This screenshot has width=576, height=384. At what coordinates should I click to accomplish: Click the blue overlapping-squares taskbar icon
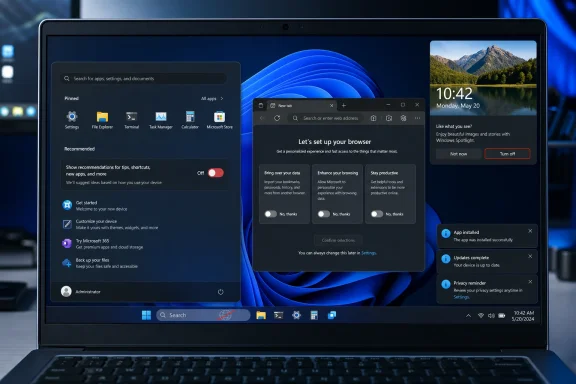332,315
